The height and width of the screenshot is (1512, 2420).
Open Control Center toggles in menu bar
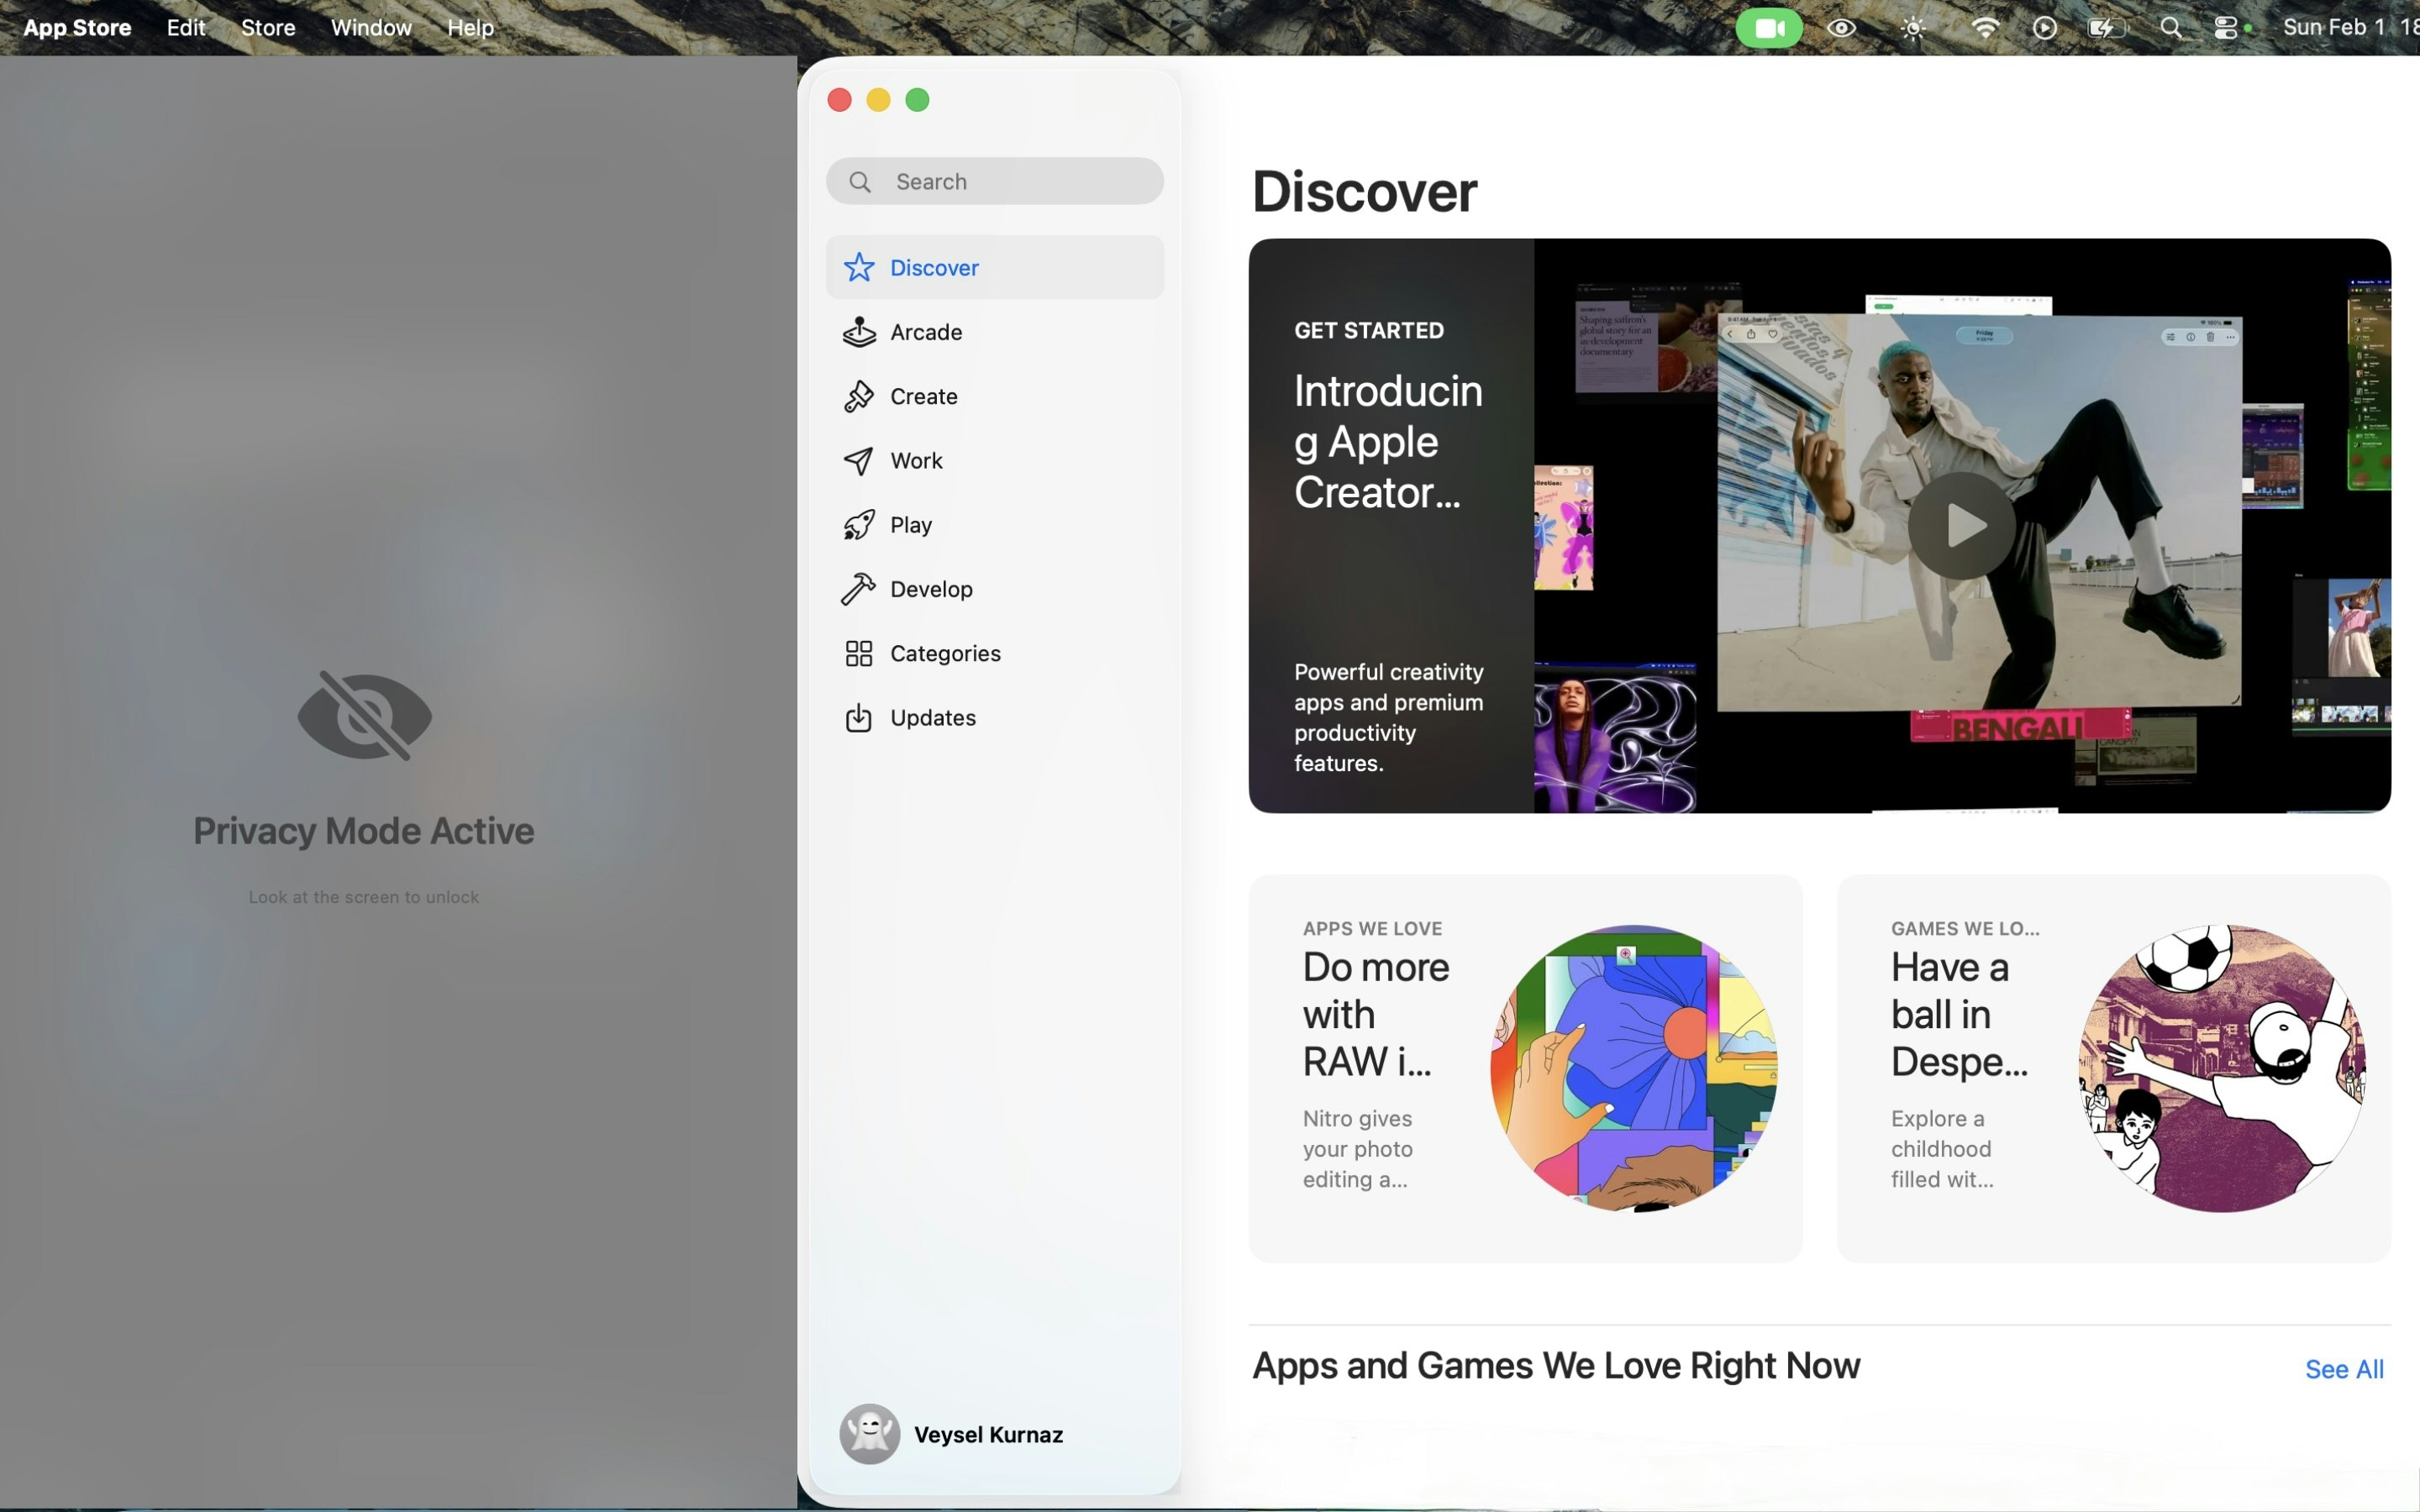(x=2226, y=28)
